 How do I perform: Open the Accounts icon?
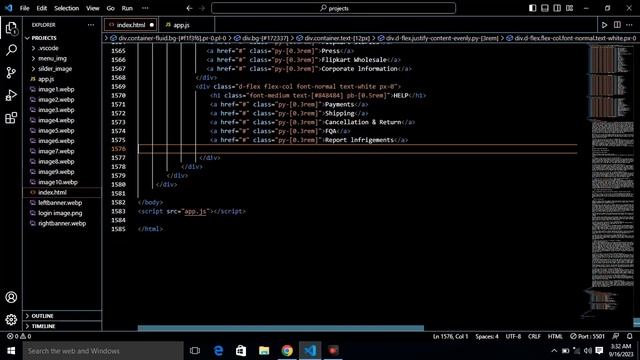click(11, 297)
